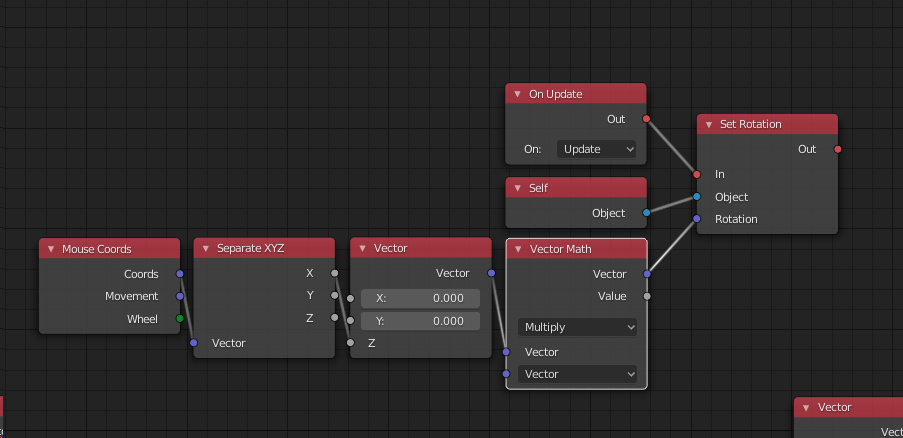Collapse the Vector node with X and Y fields
Viewport: 903px width, 438px height.
tap(362, 249)
